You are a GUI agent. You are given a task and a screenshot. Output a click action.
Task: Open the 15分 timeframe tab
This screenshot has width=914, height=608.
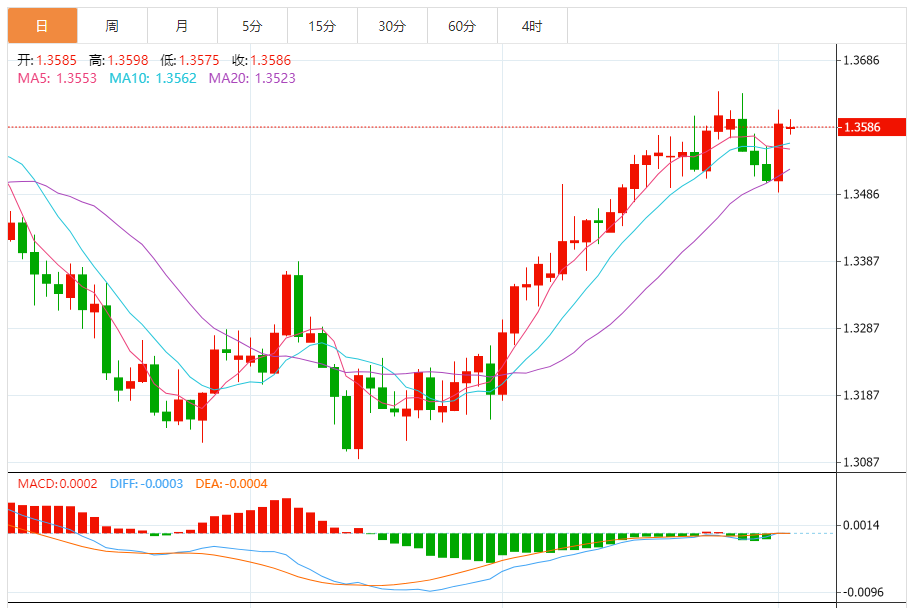pos(322,26)
